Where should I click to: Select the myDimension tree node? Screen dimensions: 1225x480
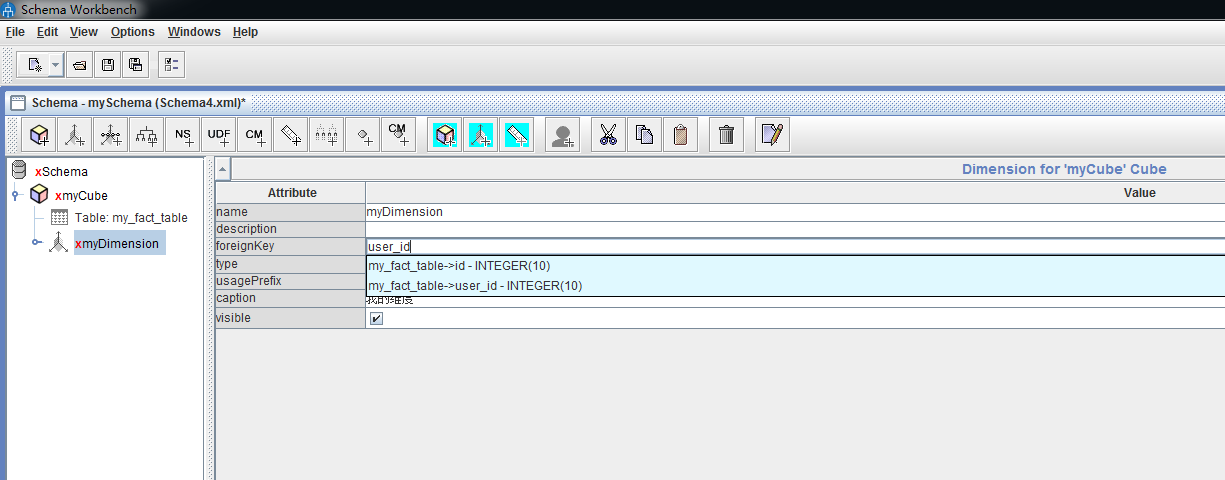(x=119, y=243)
